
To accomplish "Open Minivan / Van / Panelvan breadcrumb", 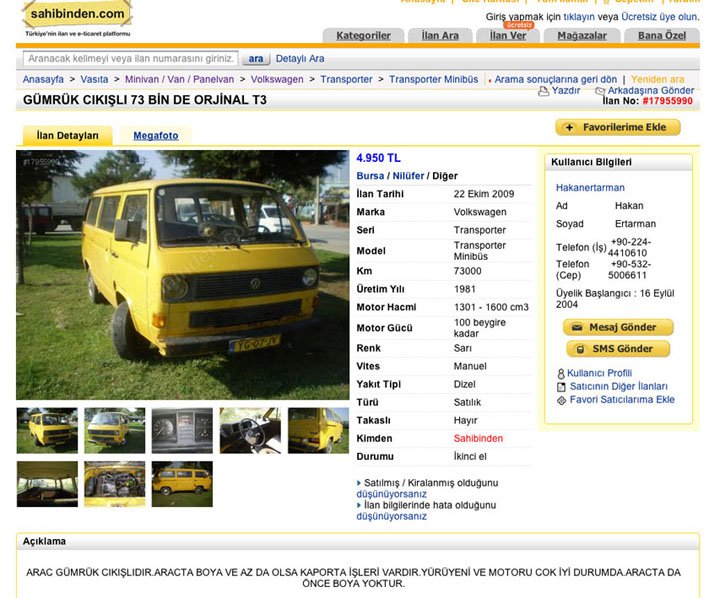I will (x=180, y=79).
